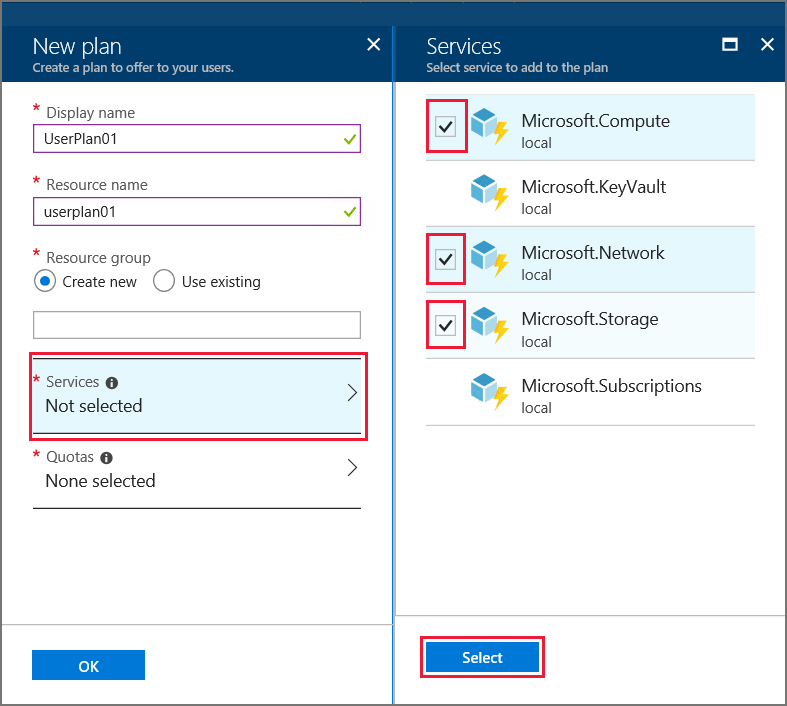Click the Microsoft.Subscriptions service icon
The image size is (787, 706).
click(x=490, y=391)
